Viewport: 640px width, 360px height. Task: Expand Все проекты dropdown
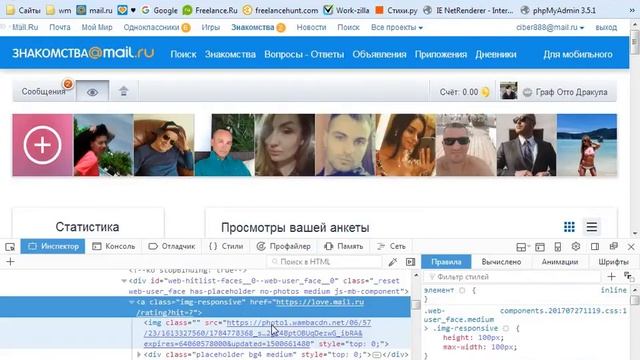pyautogui.click(x=397, y=27)
